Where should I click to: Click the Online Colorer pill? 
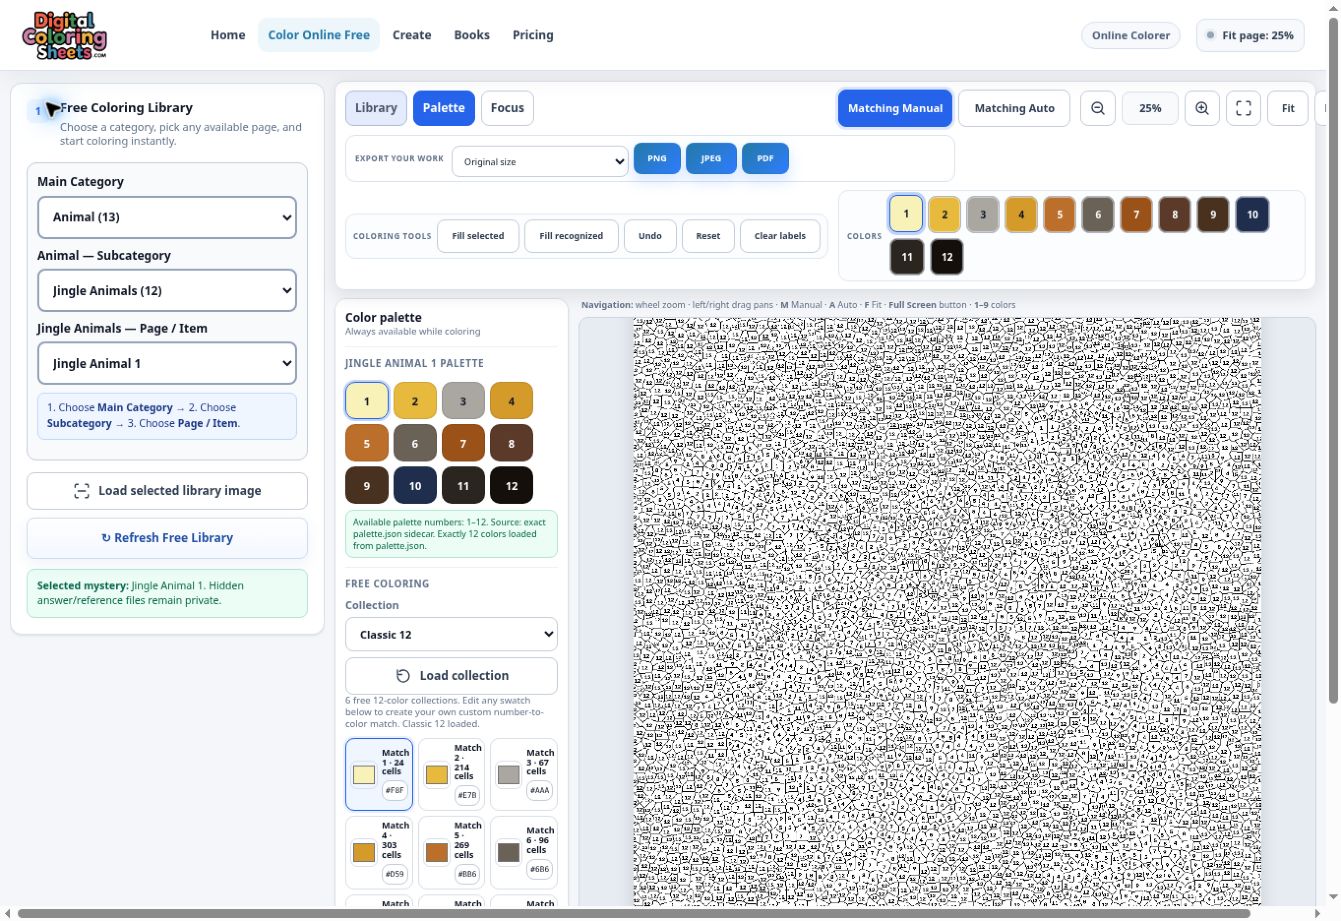pyautogui.click(x=1131, y=35)
